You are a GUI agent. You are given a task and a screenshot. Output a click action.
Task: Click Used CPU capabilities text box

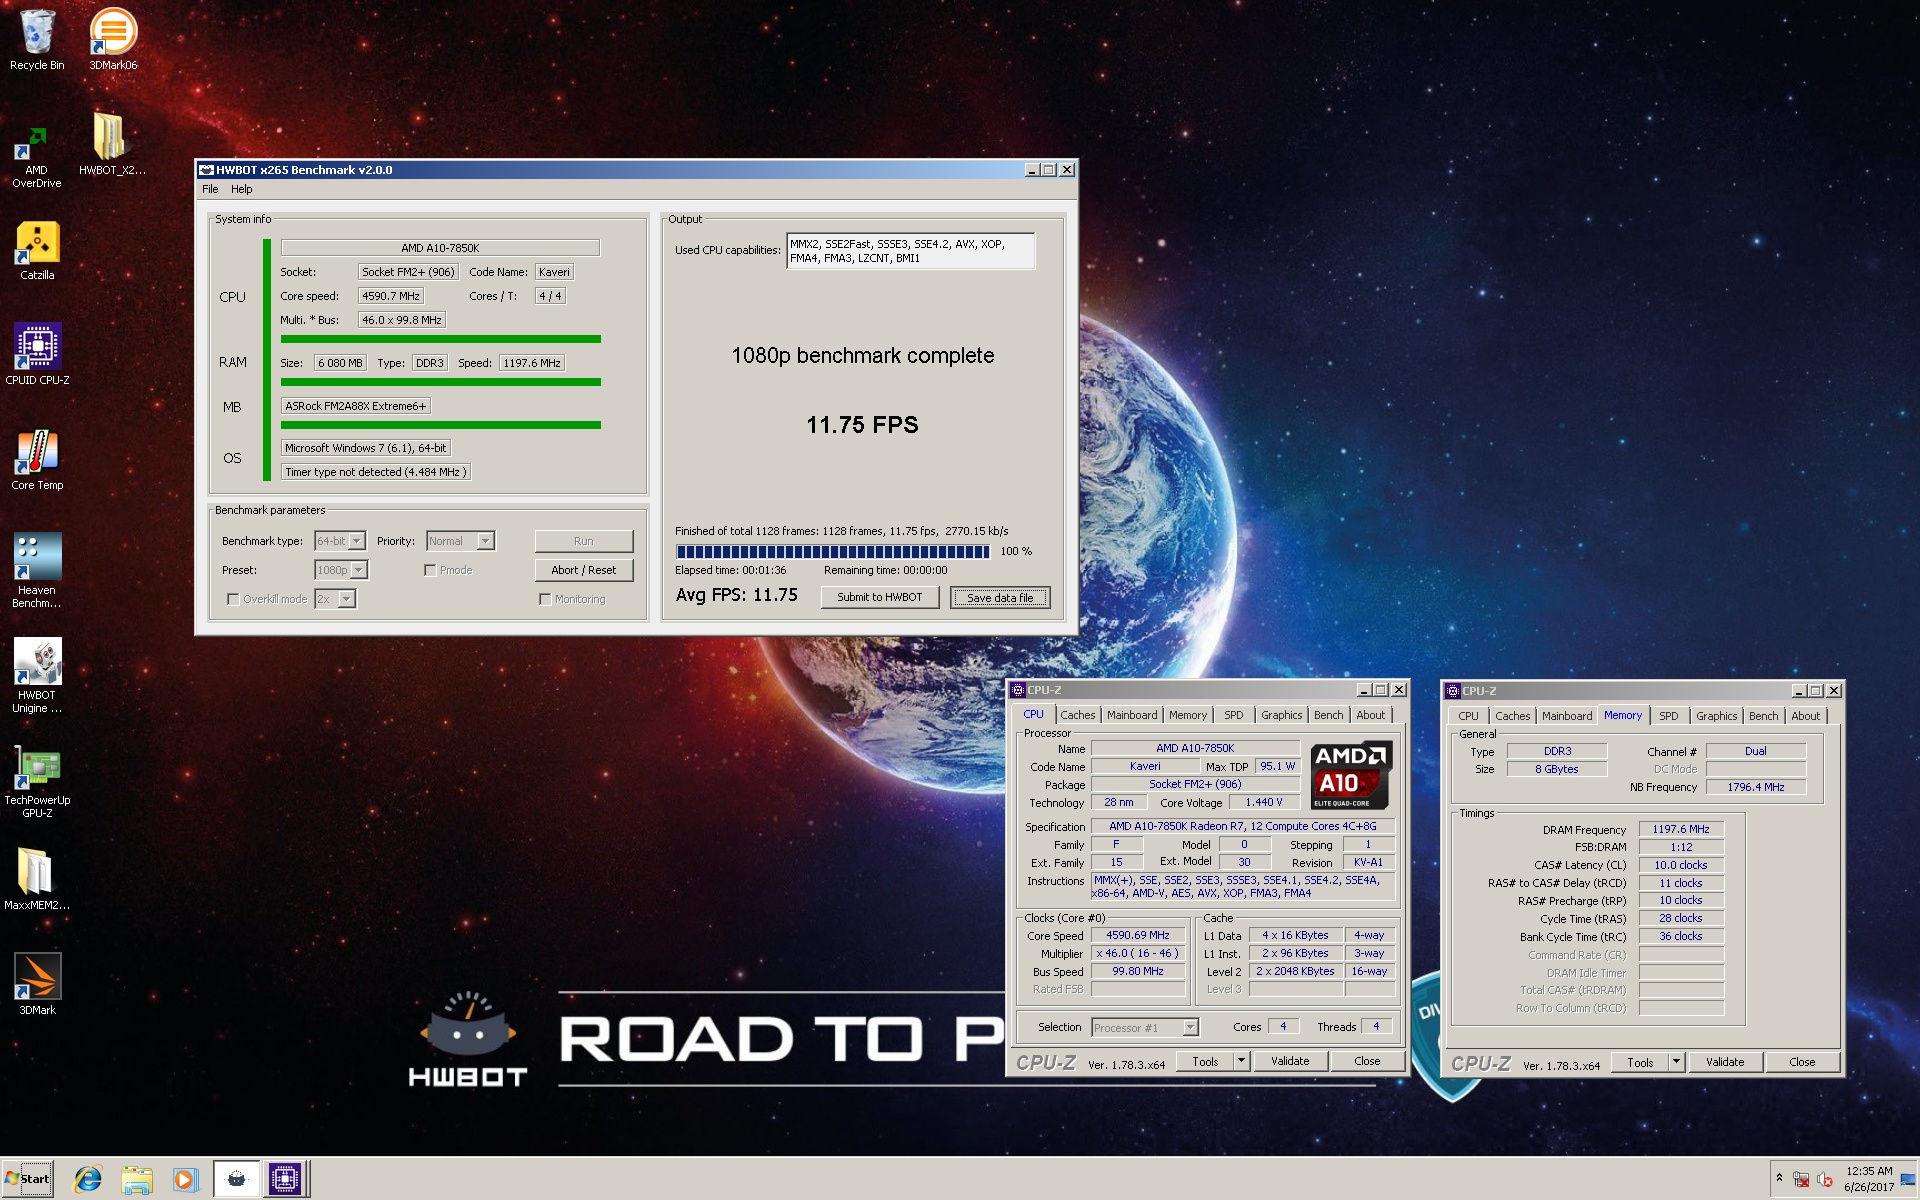(910, 251)
